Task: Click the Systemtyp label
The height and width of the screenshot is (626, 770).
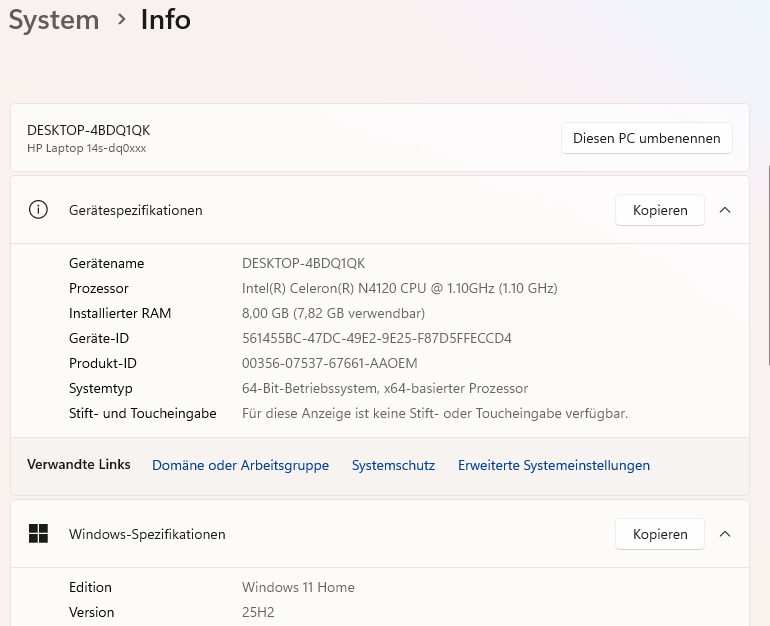Action: coord(101,388)
